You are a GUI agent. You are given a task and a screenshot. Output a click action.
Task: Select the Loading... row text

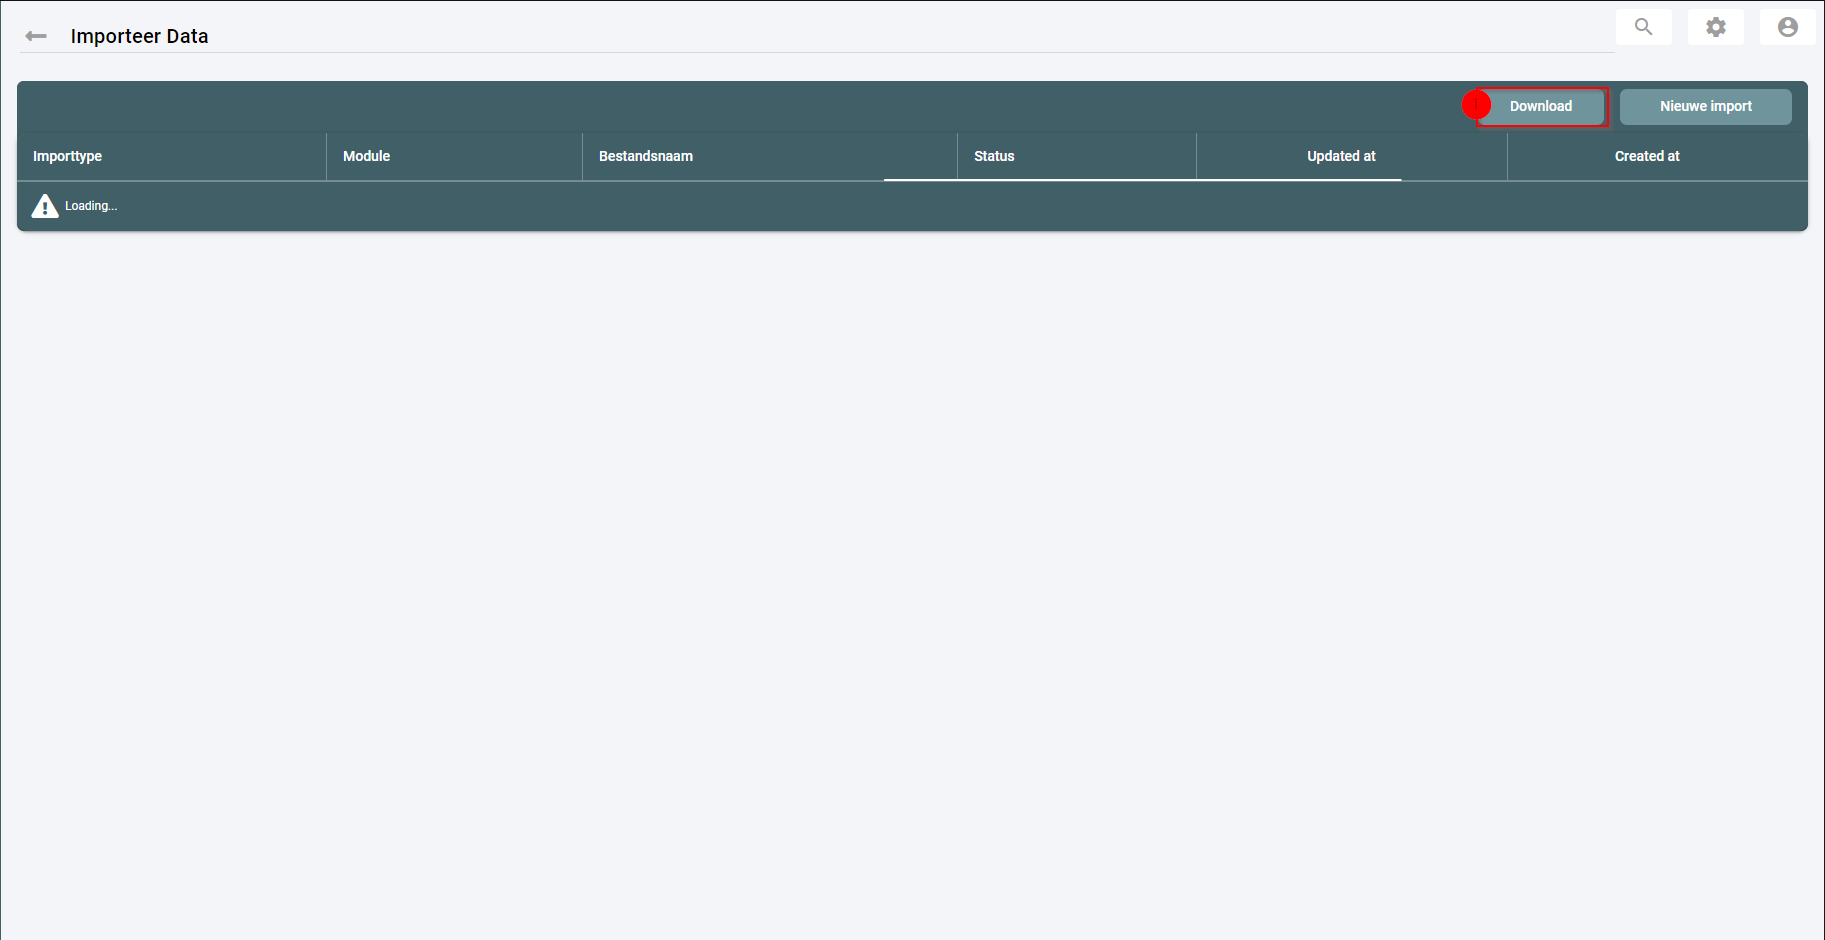[x=91, y=206]
